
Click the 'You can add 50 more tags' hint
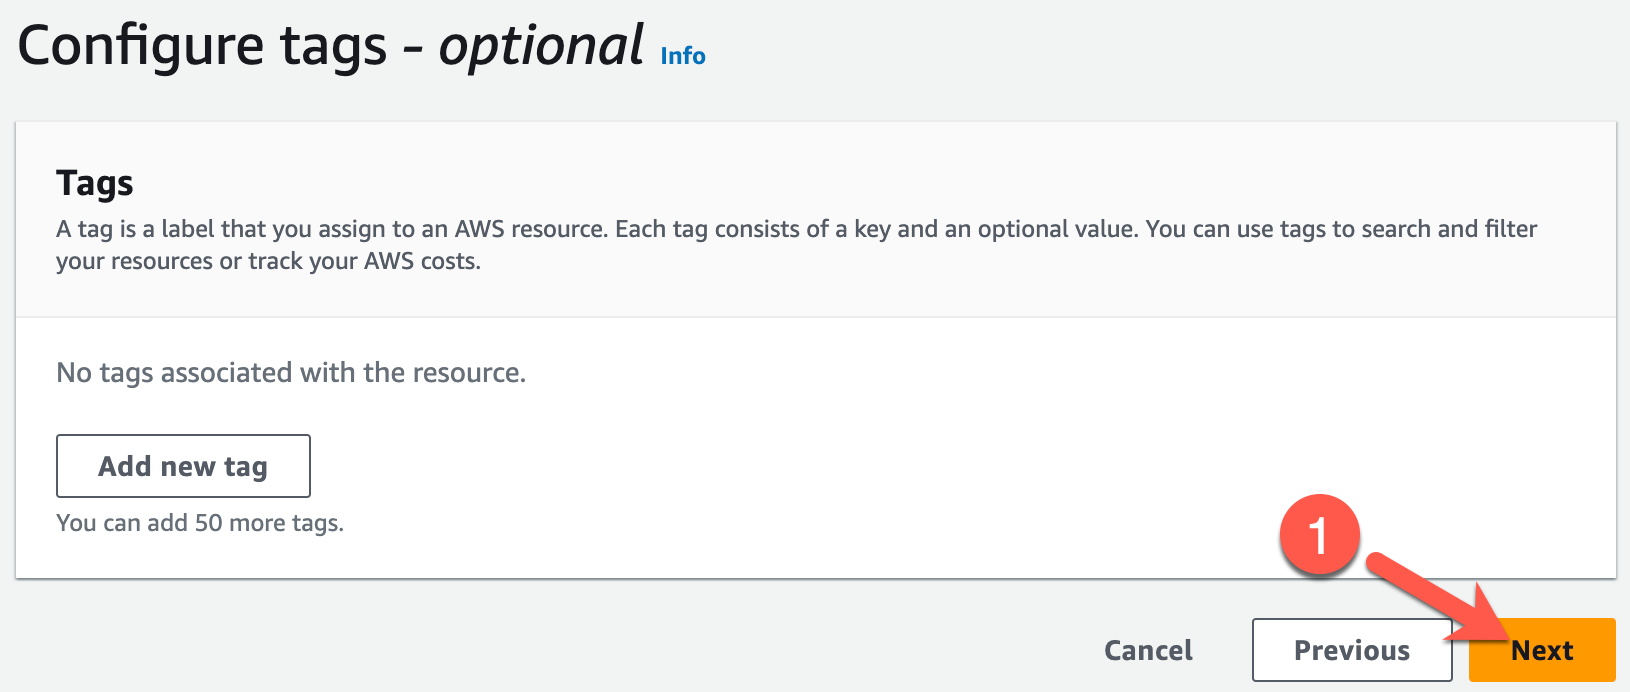click(x=200, y=523)
